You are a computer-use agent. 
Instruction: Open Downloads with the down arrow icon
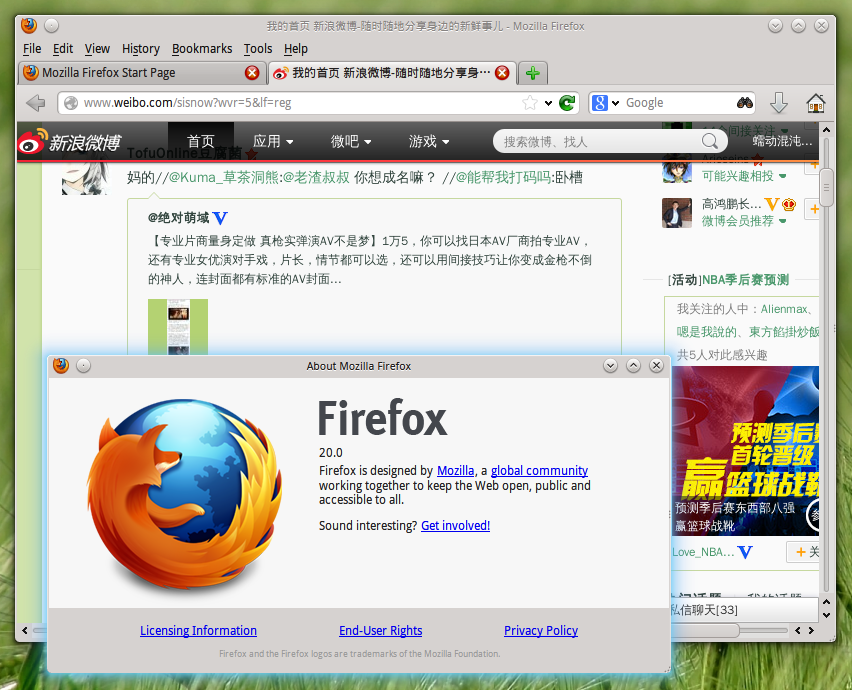pos(779,103)
